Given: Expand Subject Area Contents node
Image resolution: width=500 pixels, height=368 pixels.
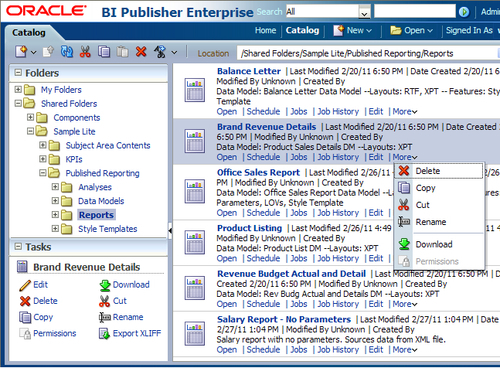Looking at the screenshot, I should (x=43, y=145).
